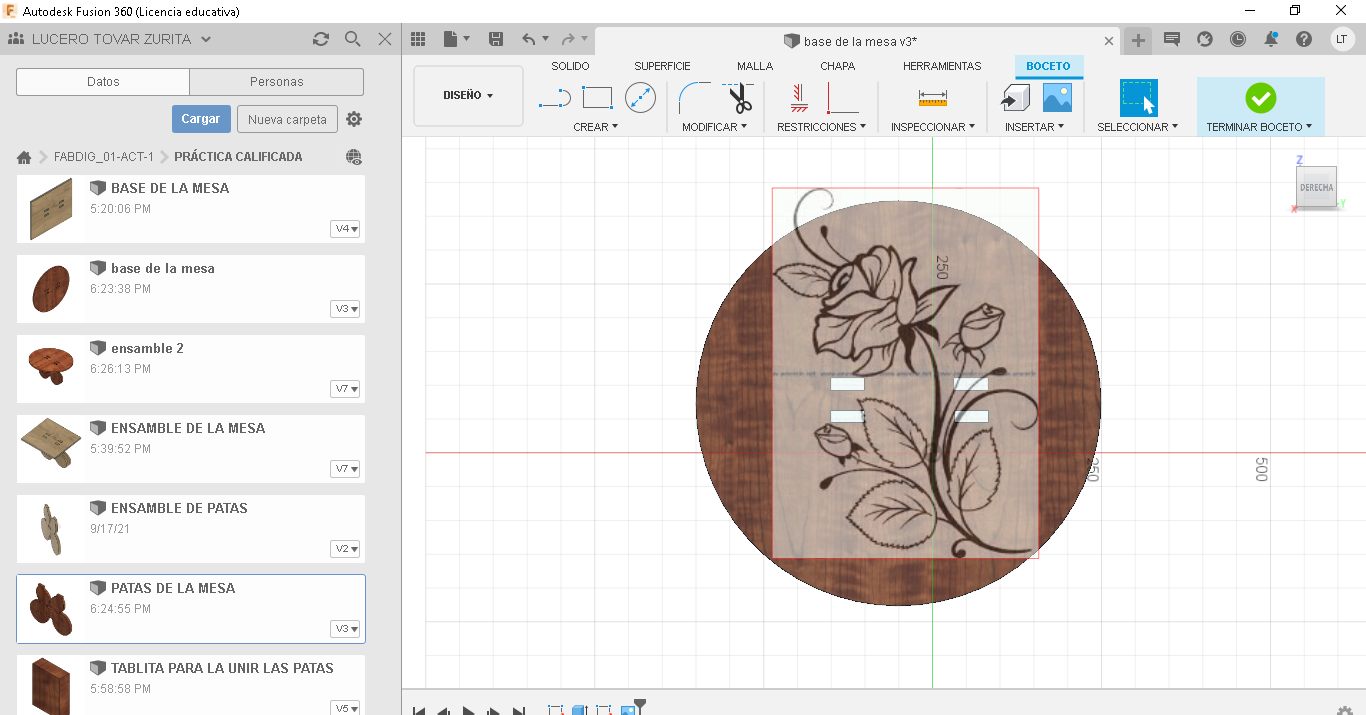Expand the RESTRICCIONES menu

coord(821,127)
